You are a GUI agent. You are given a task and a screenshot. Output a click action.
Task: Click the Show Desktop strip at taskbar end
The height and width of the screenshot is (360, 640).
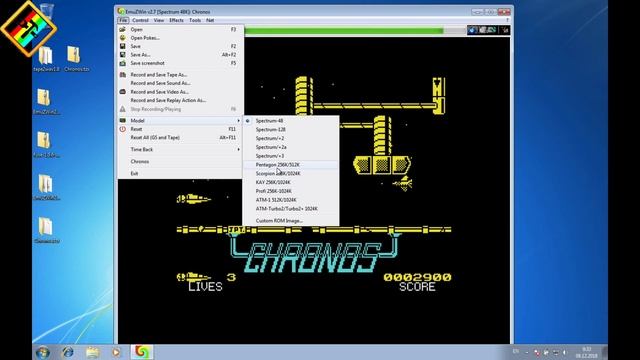[605, 352]
